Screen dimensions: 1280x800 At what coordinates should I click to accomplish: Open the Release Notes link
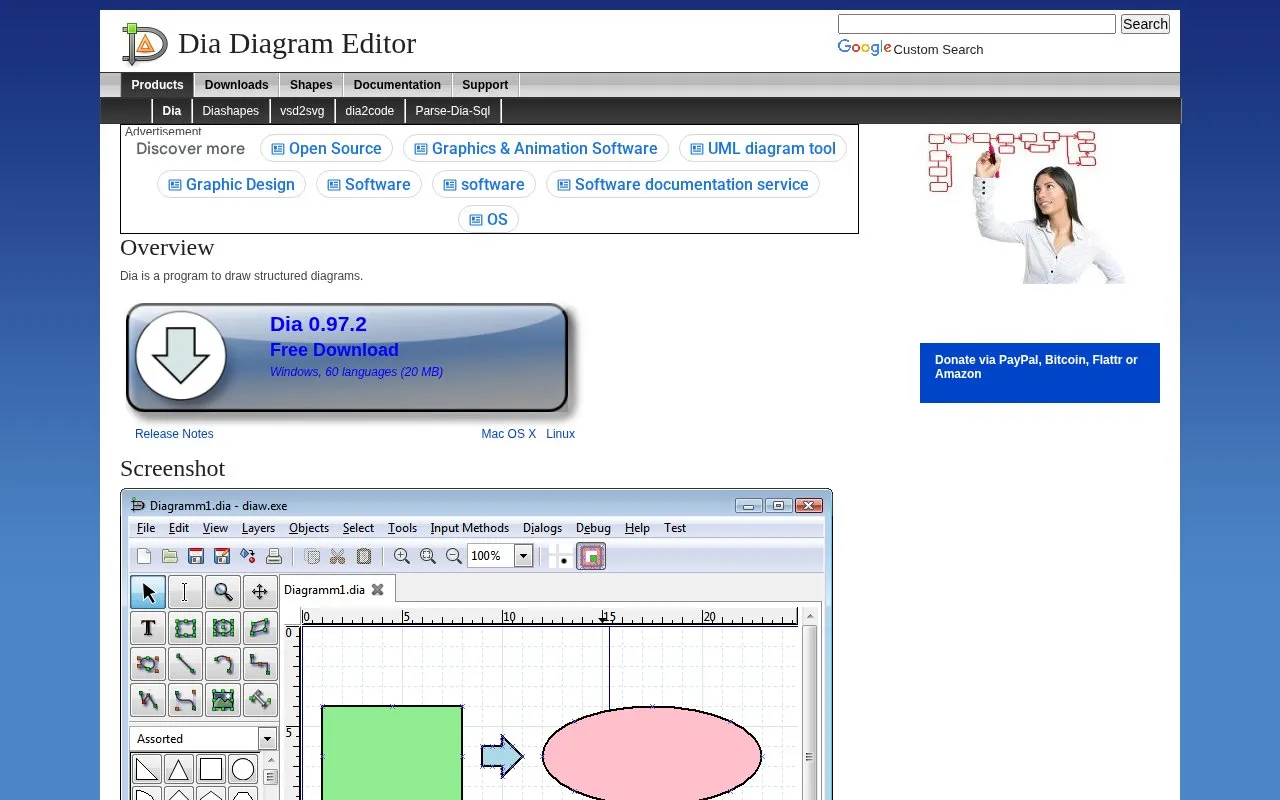174,434
